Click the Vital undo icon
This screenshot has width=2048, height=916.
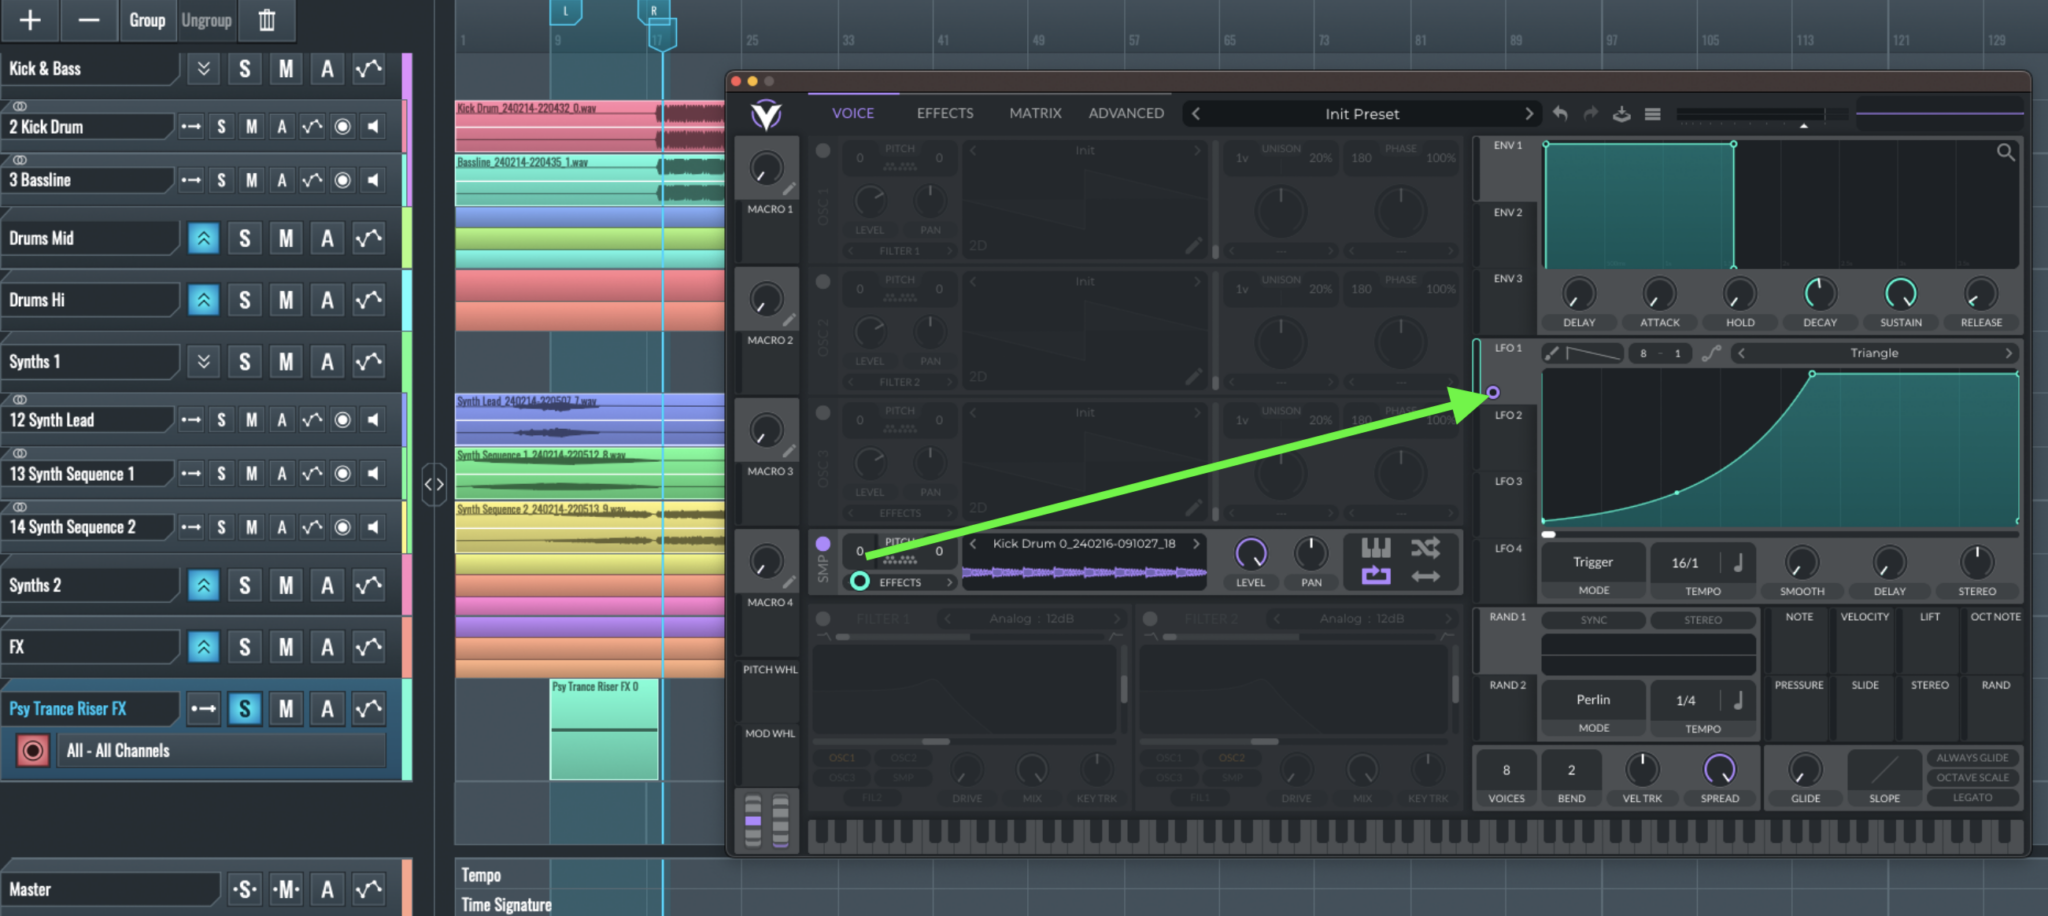pyautogui.click(x=1561, y=114)
